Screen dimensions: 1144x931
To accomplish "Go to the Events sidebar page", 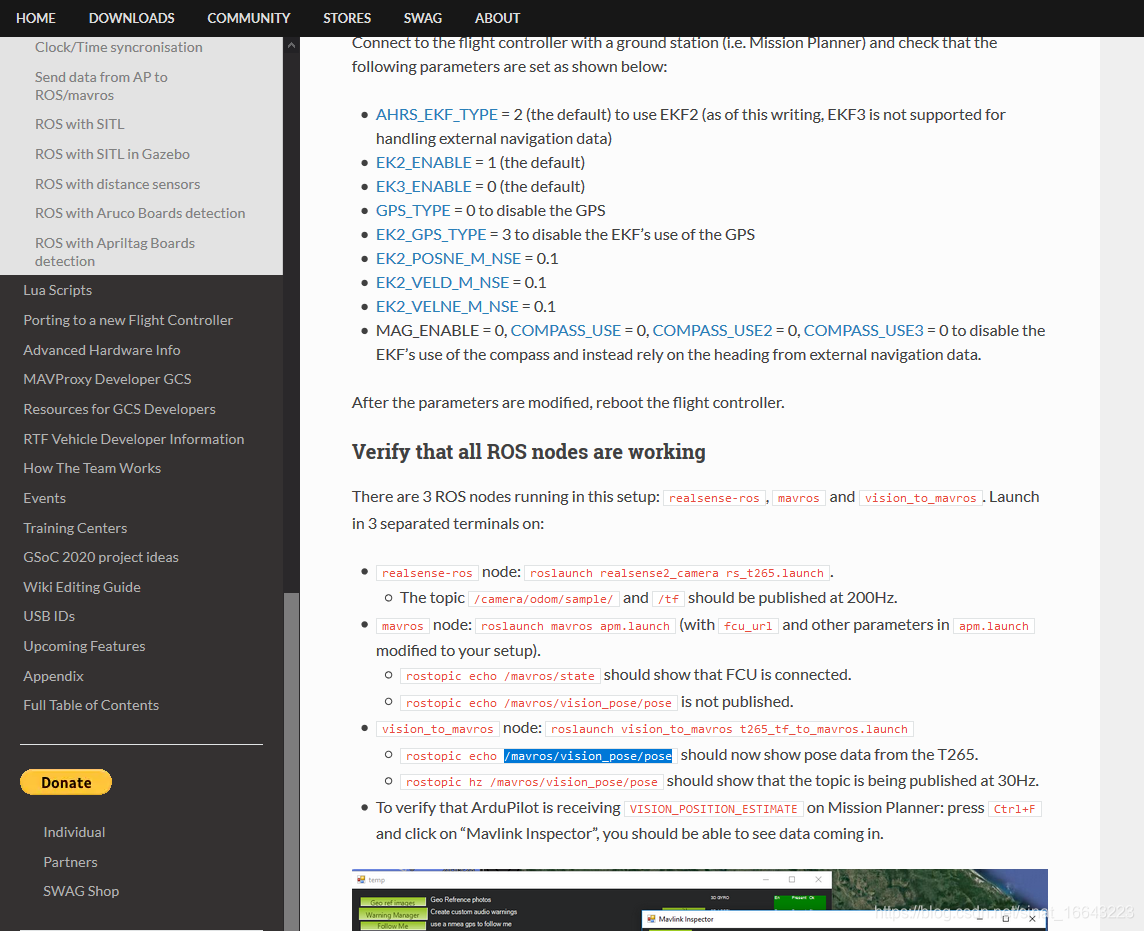I will (45, 498).
